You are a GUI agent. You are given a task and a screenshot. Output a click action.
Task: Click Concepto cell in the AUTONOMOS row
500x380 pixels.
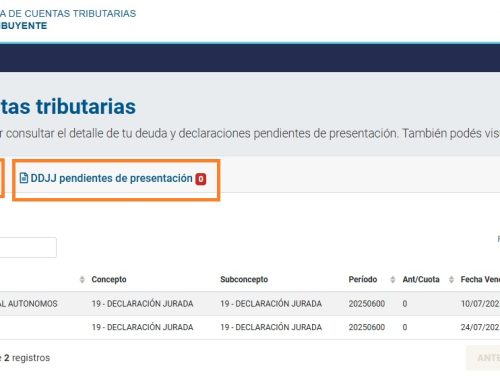click(x=142, y=304)
